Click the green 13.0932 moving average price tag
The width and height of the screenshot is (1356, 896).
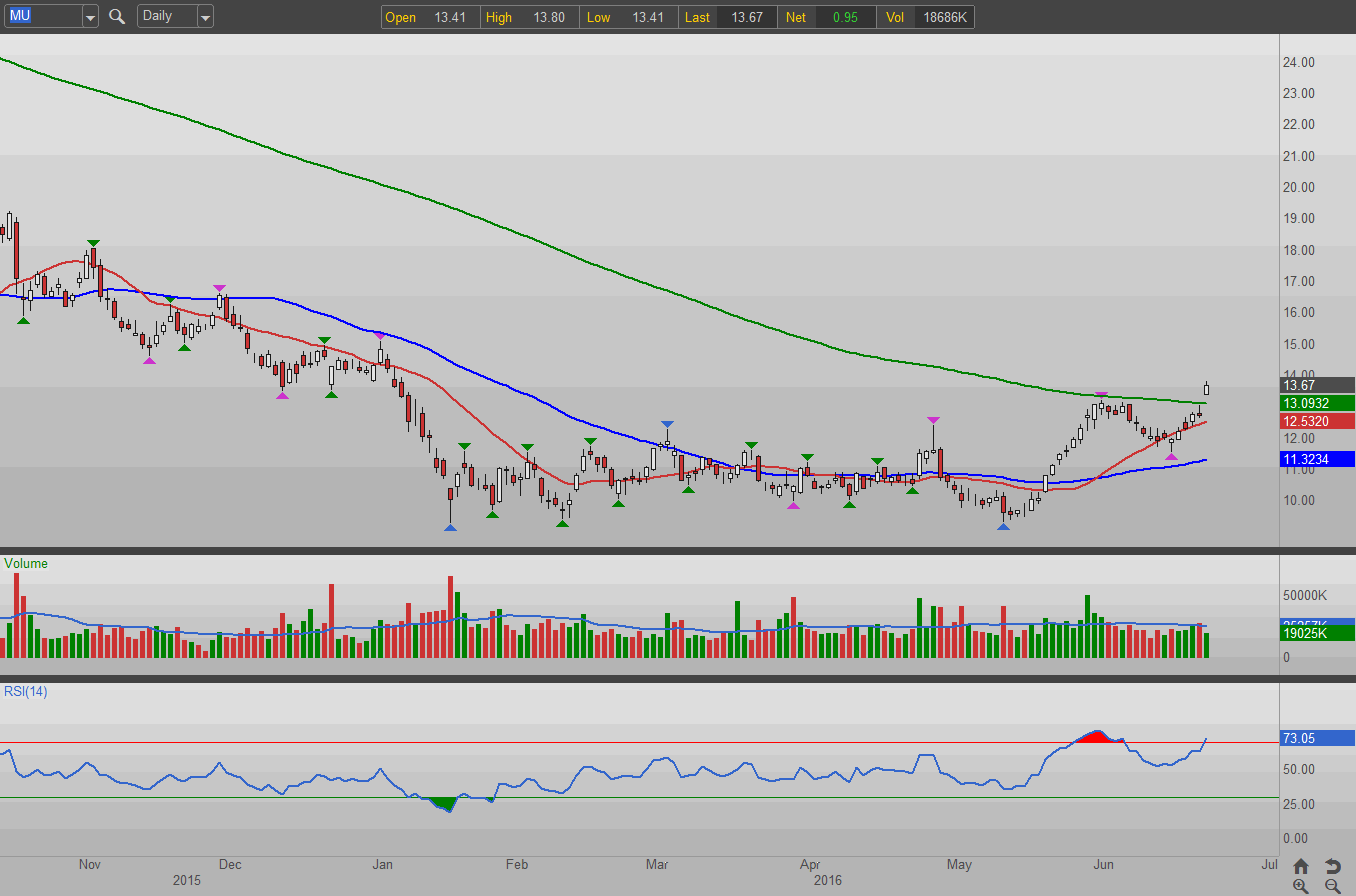click(x=1317, y=403)
